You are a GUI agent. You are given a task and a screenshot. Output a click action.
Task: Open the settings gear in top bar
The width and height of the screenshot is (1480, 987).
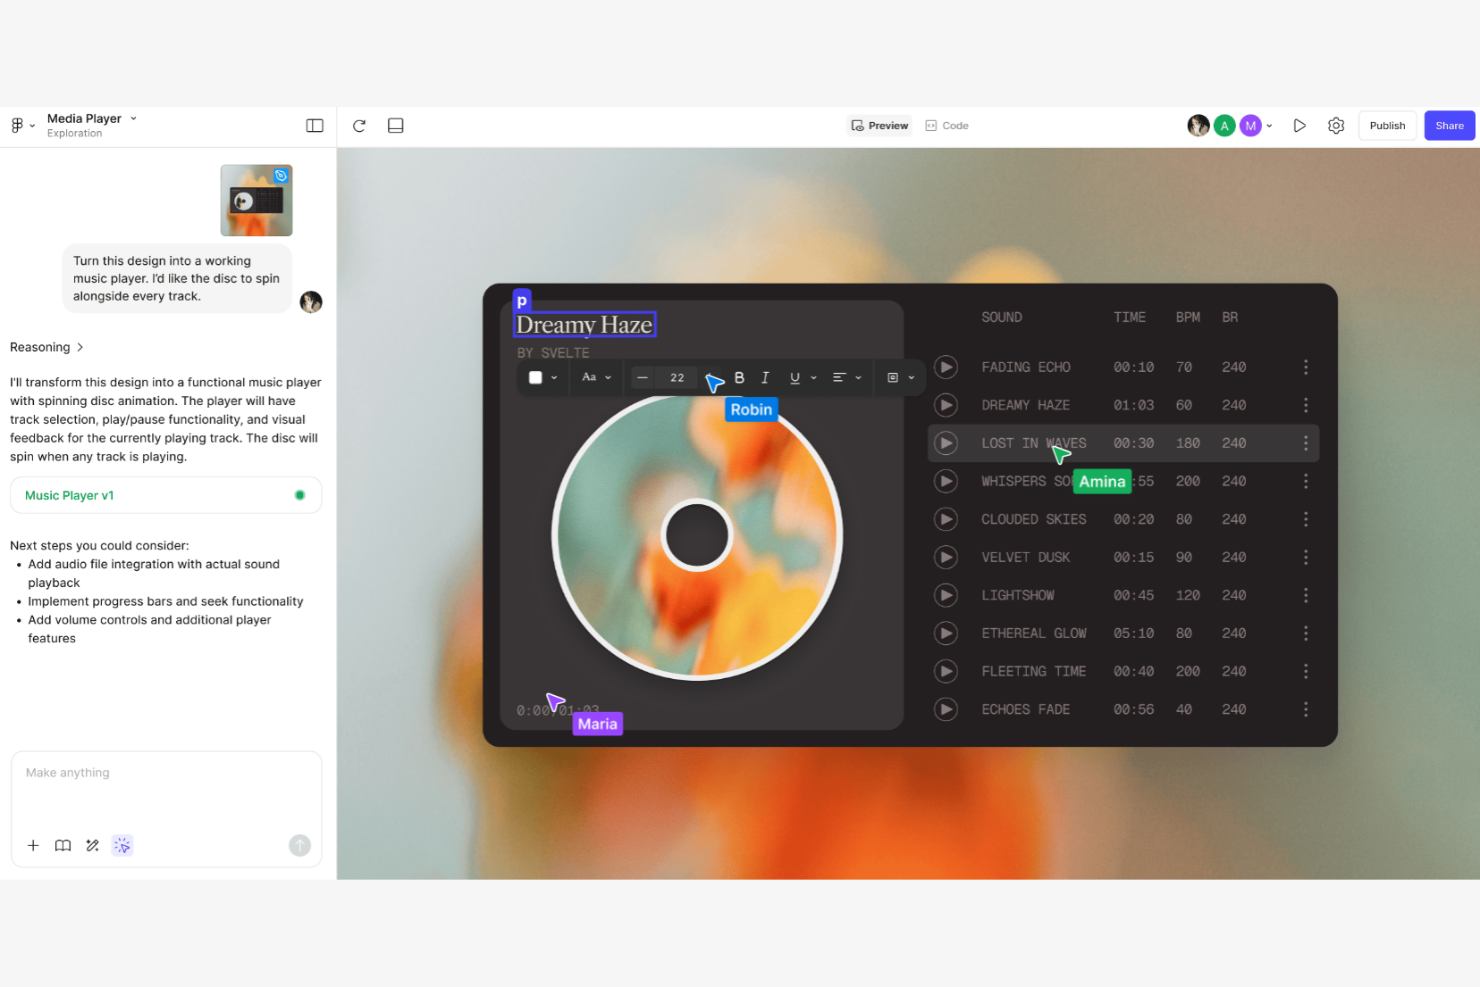tap(1336, 125)
